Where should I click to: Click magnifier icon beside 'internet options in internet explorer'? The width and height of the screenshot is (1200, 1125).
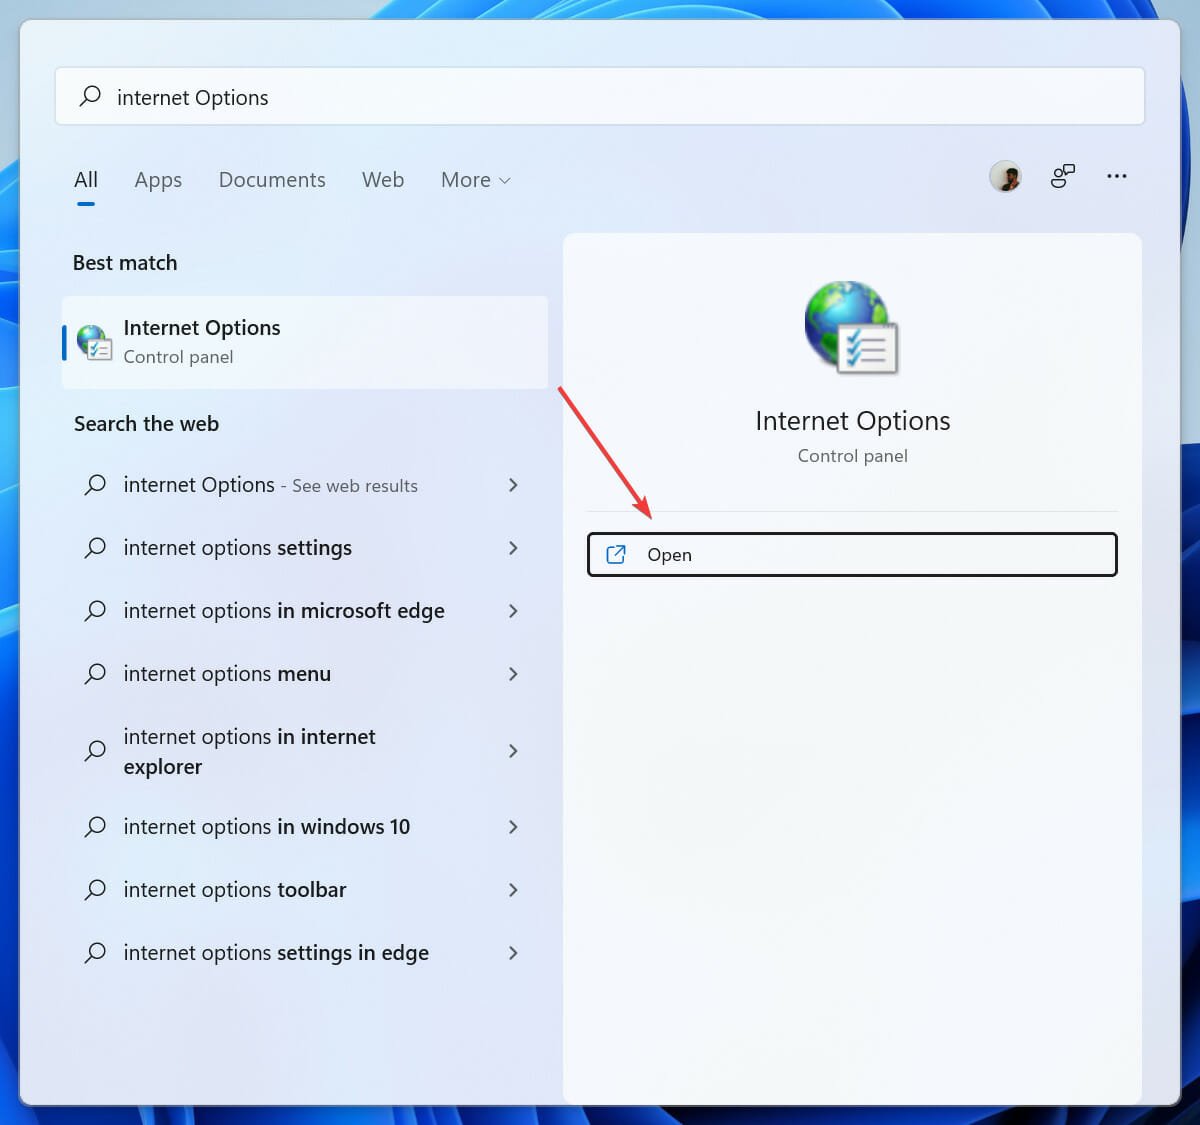click(x=95, y=751)
